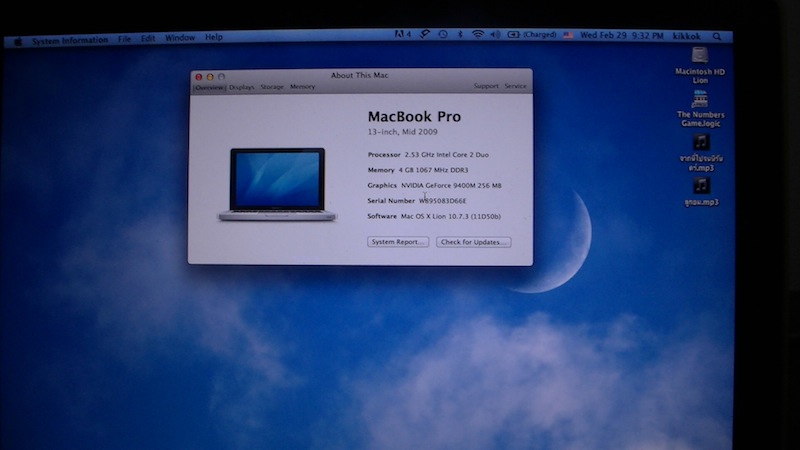Viewport: 800px width, 450px height.
Task: Click the date and time Wed Feb 29
Action: tap(621, 36)
